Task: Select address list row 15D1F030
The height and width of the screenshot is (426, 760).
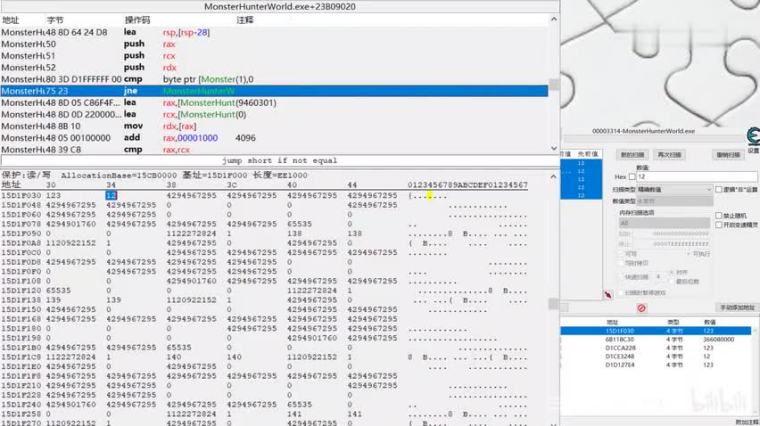Action: [656, 331]
